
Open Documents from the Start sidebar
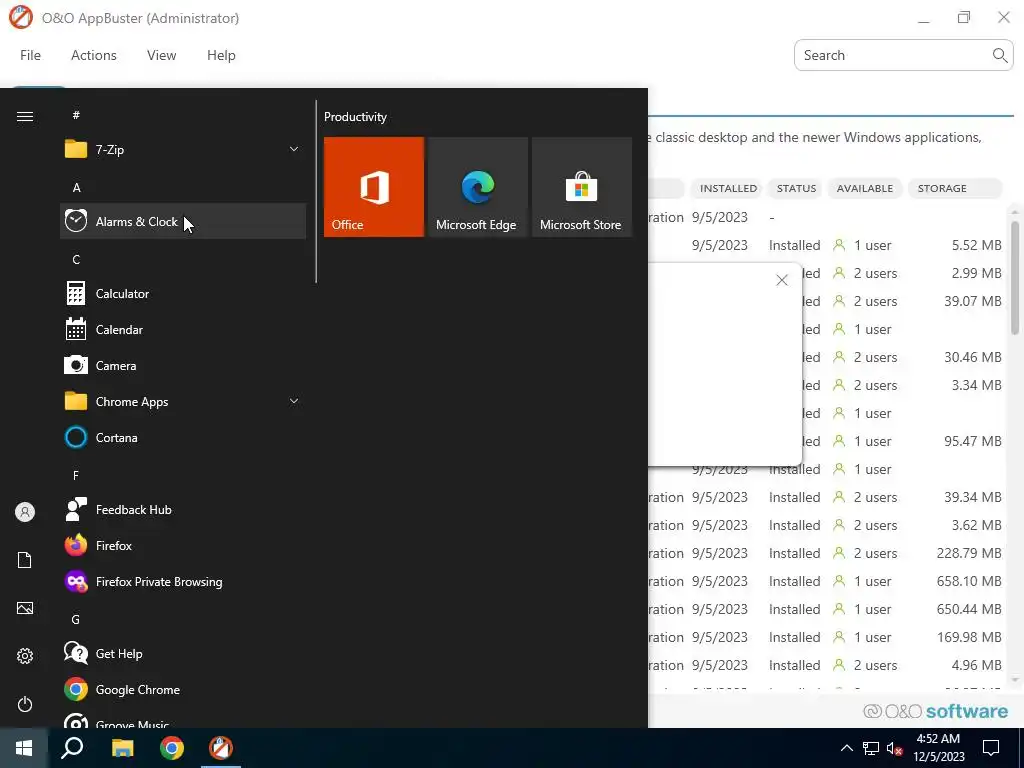coord(25,560)
